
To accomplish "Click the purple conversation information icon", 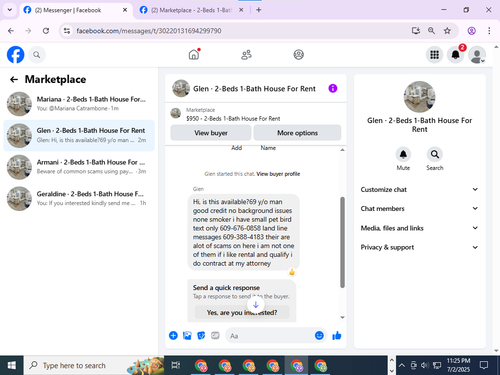I will (x=333, y=88).
